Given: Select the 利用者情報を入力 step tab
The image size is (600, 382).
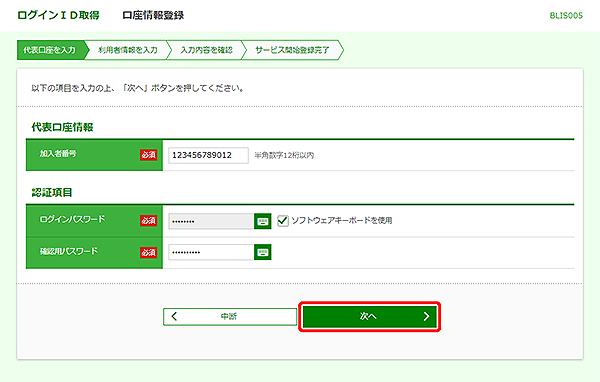Looking at the screenshot, I should click(x=128, y=50).
